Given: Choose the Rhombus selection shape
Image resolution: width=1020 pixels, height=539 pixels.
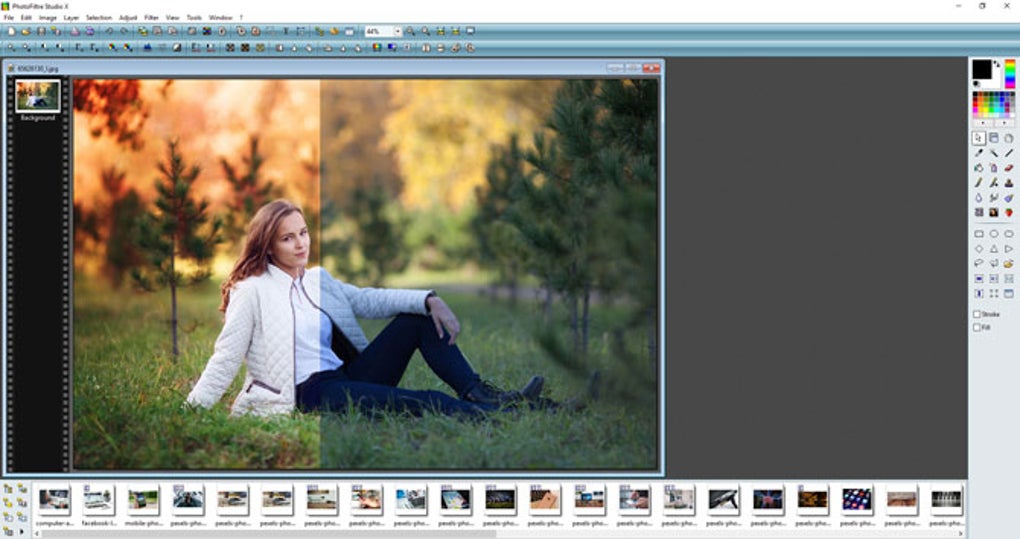Looking at the screenshot, I should 979,248.
